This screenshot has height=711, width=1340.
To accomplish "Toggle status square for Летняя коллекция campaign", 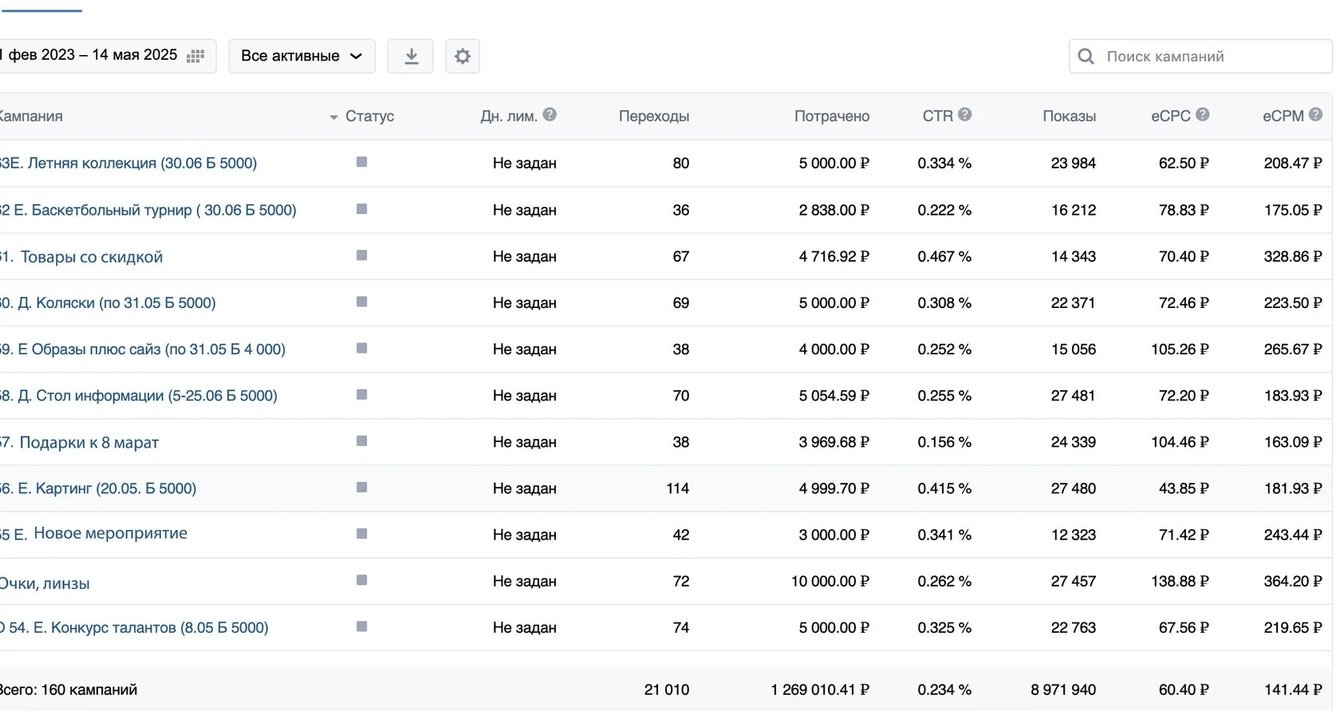I will [x=361, y=162].
